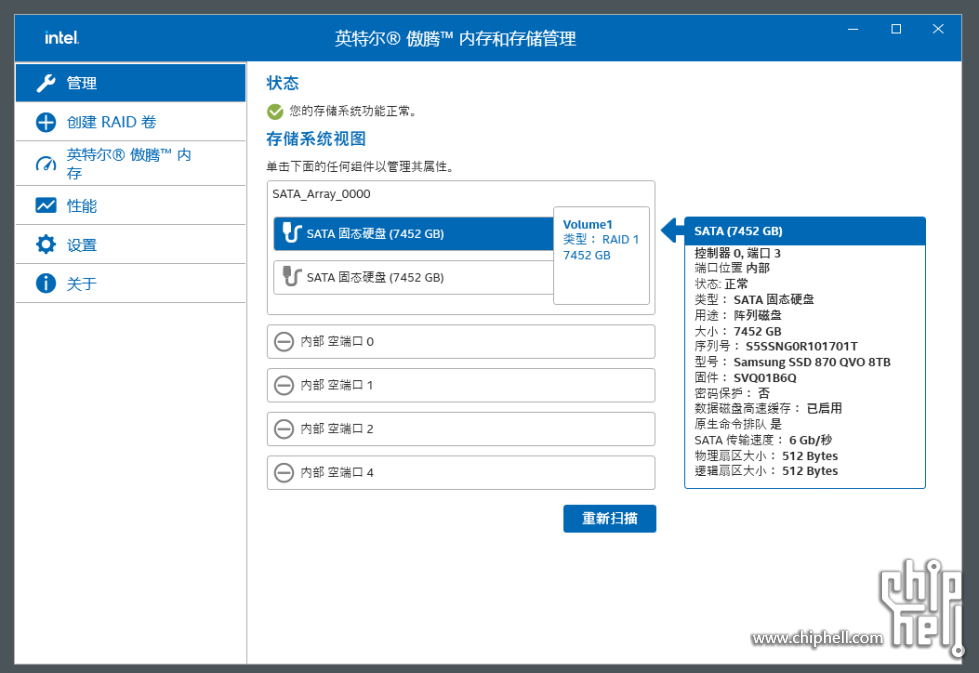Click the gear icon beside 设置

(46, 244)
